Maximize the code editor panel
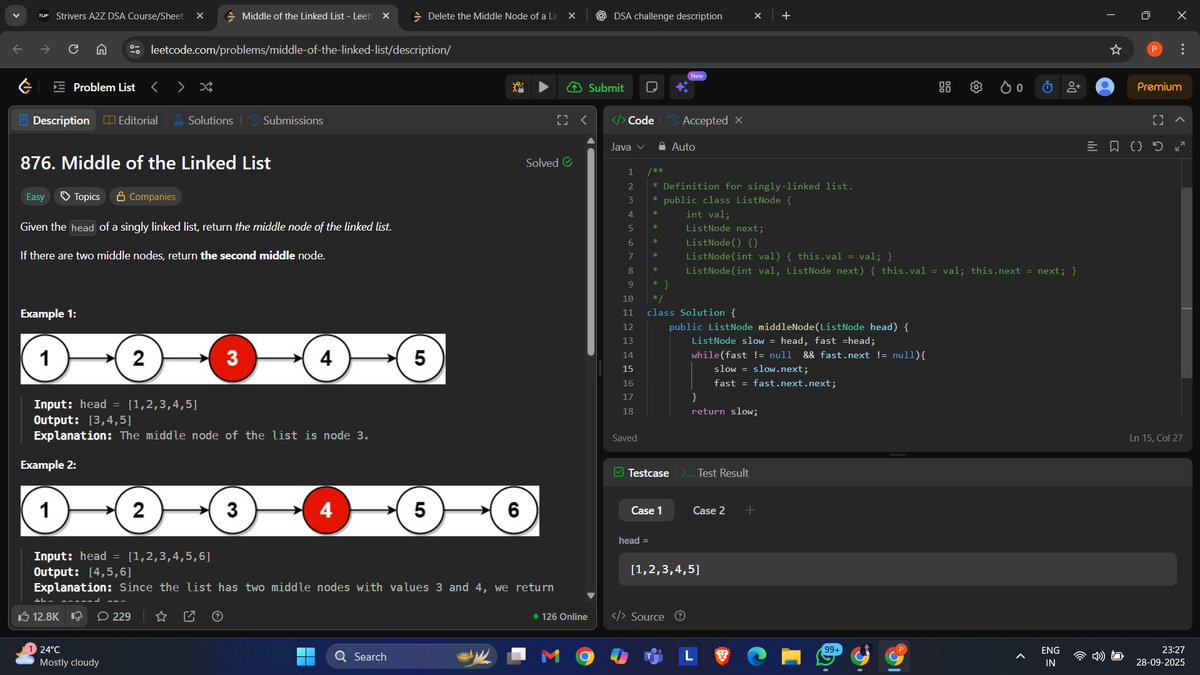The image size is (1200, 675). pos(1158,121)
